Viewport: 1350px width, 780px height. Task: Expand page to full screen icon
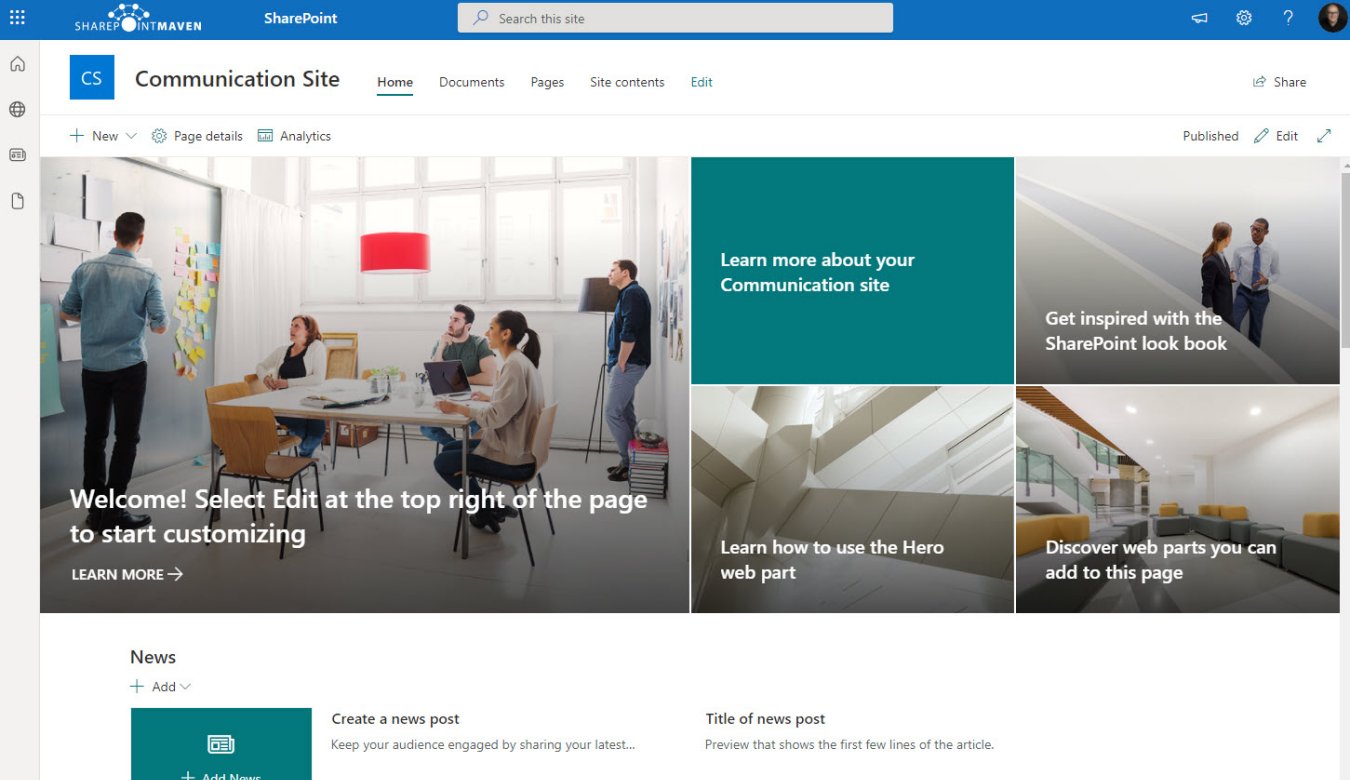click(1324, 136)
